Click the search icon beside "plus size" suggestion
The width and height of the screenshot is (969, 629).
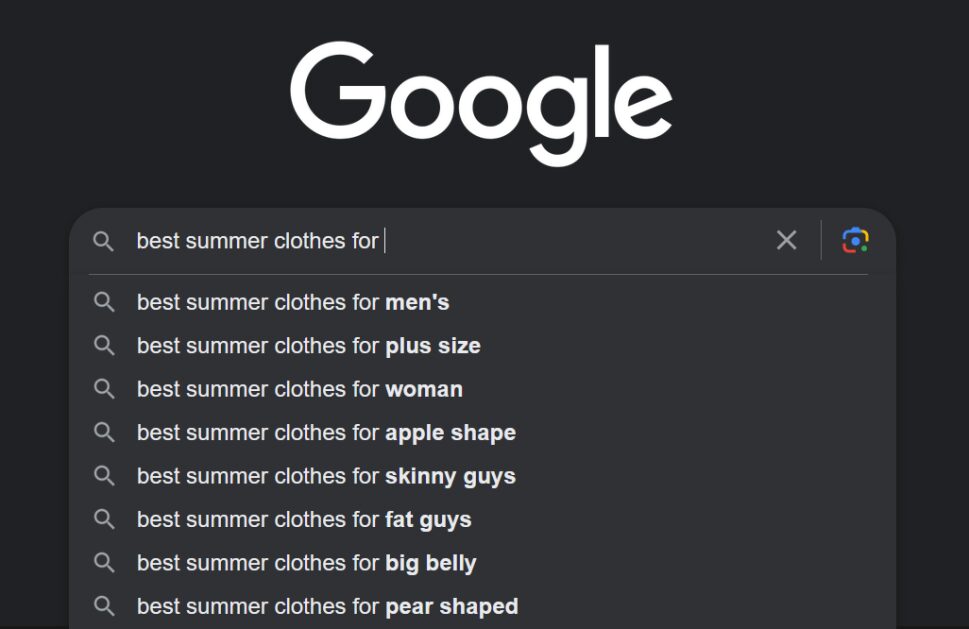(104, 346)
